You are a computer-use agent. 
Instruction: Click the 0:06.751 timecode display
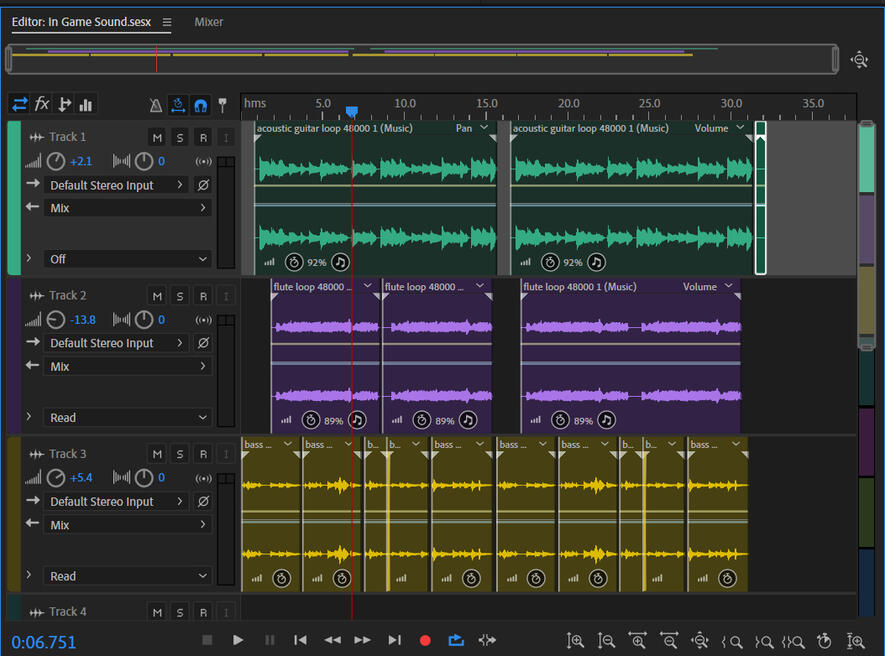[x=44, y=642]
